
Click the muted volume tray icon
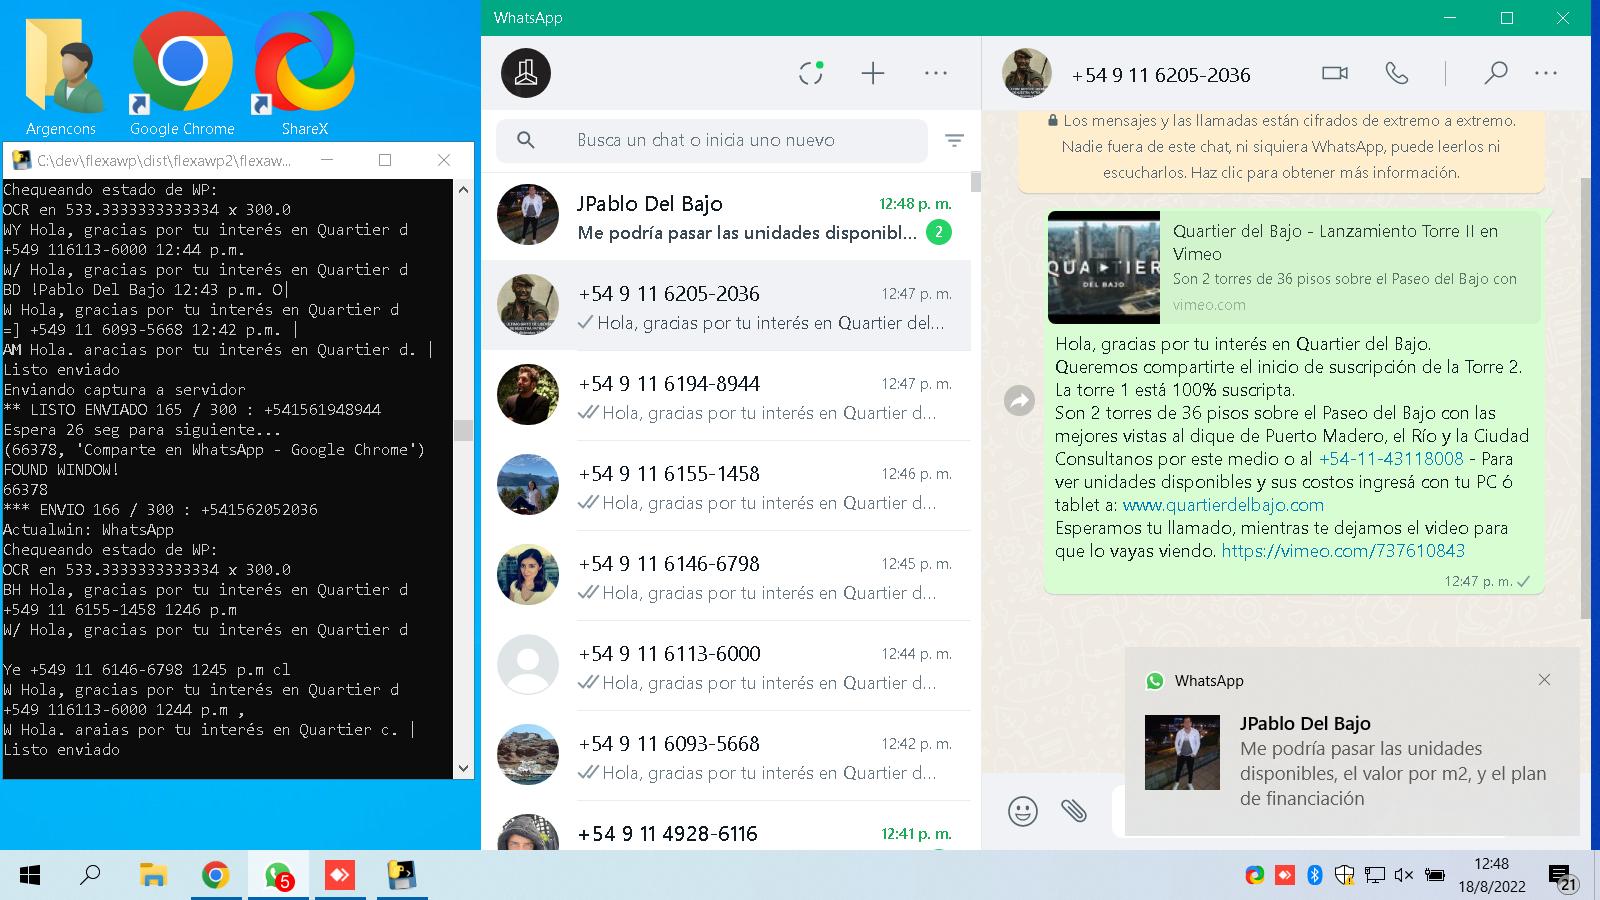pos(1404,875)
